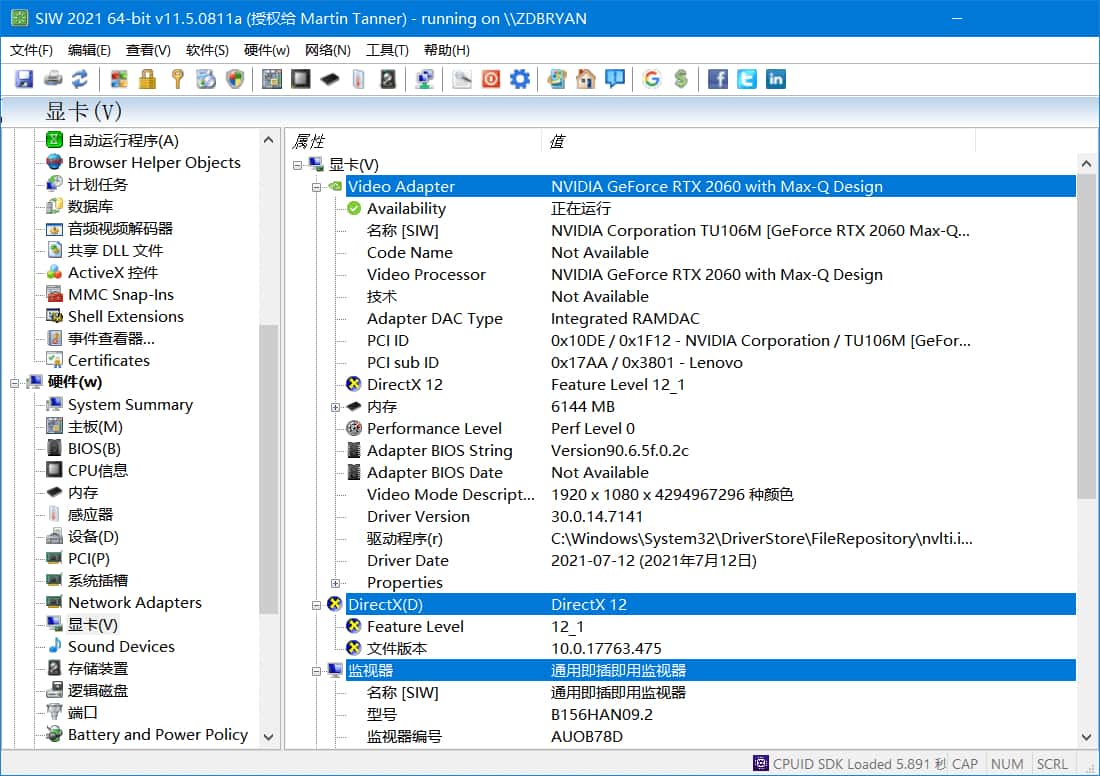1100x776 pixels.
Task: Collapse the 监视器 node
Action: coord(316,671)
